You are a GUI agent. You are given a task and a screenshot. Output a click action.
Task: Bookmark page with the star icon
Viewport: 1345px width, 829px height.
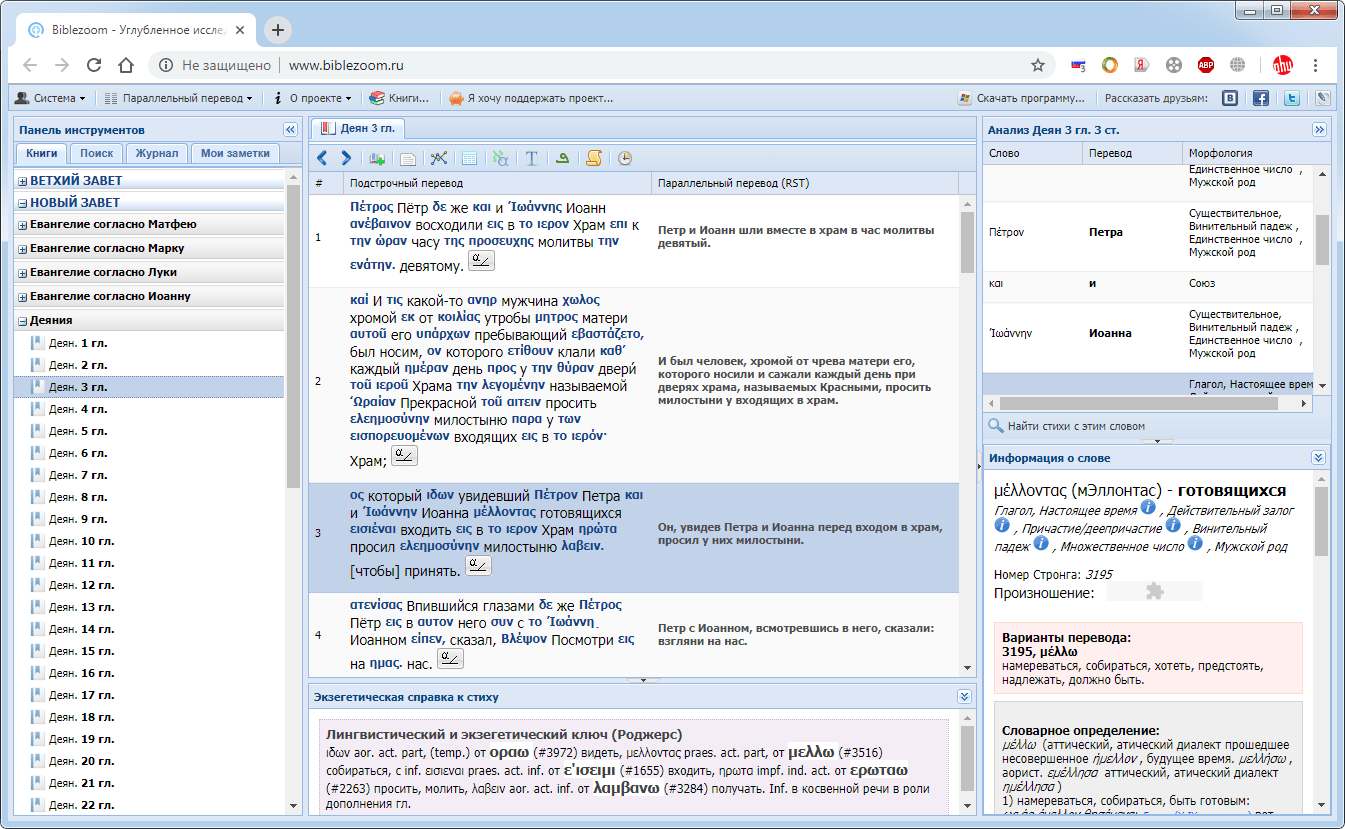point(1038,65)
